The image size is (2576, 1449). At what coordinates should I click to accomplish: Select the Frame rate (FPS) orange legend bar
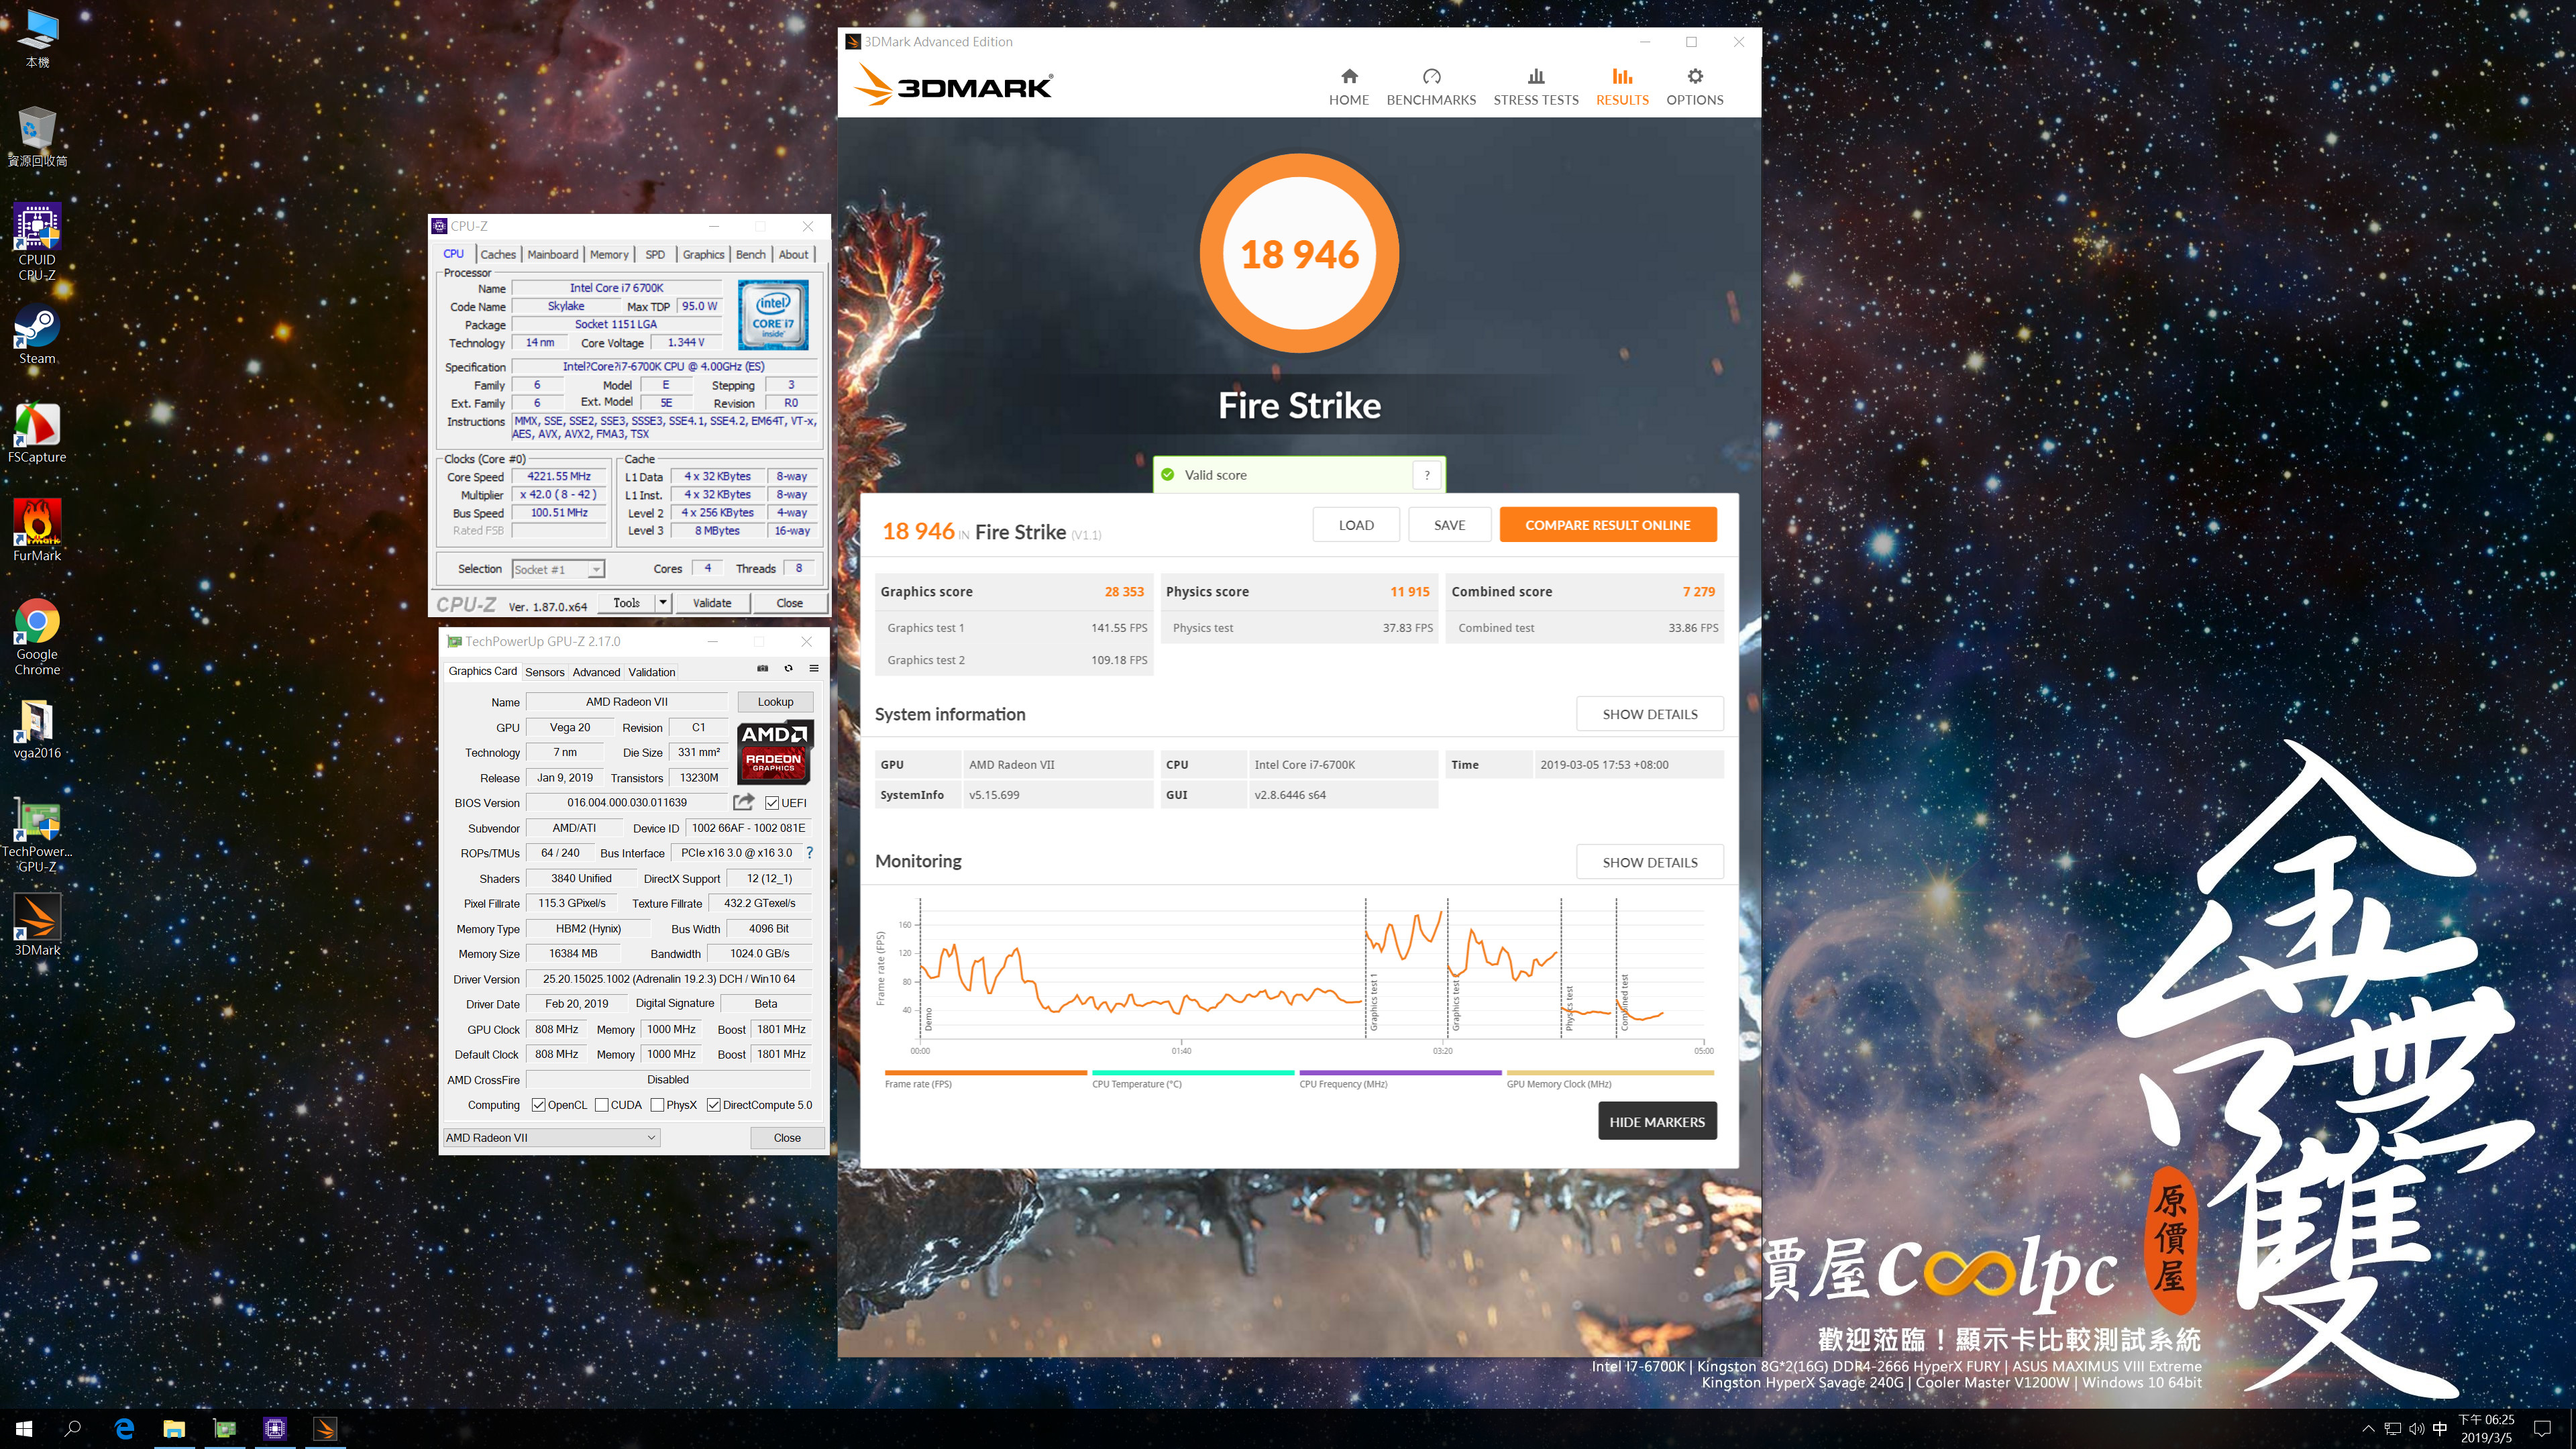coord(985,1073)
